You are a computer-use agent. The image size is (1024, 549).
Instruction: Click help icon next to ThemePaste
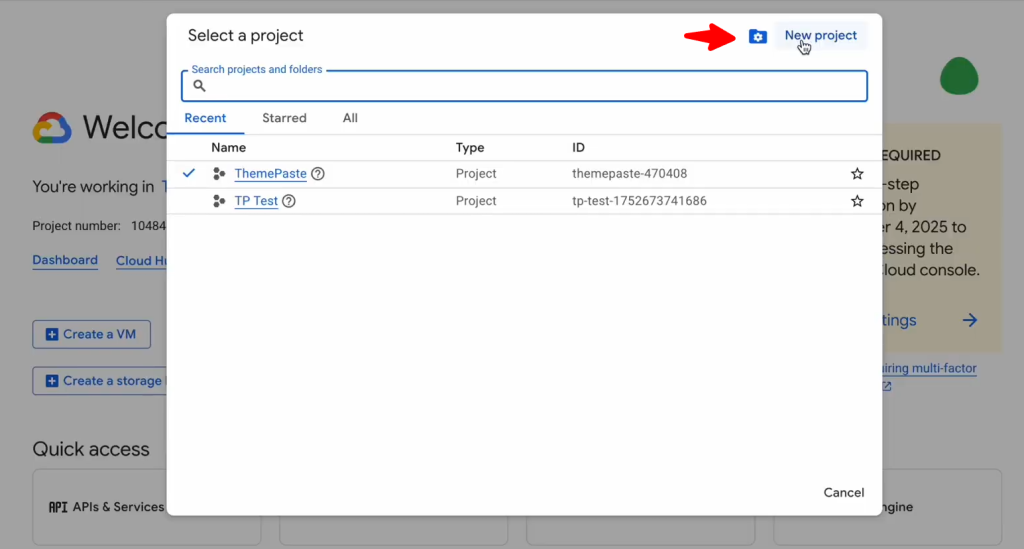coord(318,174)
